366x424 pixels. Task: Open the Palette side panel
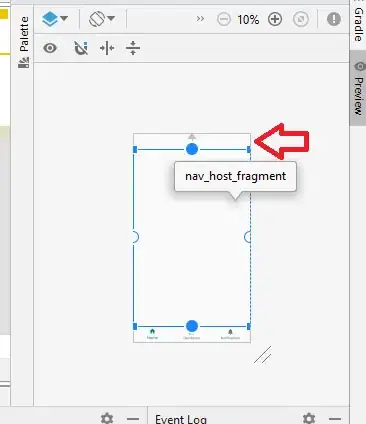tap(24, 42)
